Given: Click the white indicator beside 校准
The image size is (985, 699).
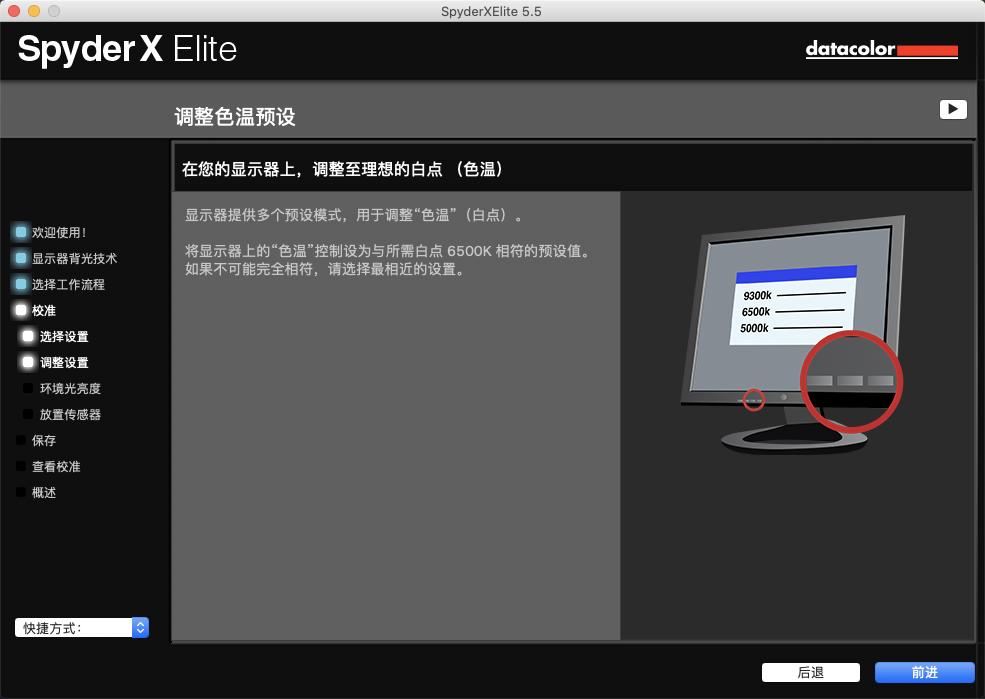Looking at the screenshot, I should [x=21, y=310].
